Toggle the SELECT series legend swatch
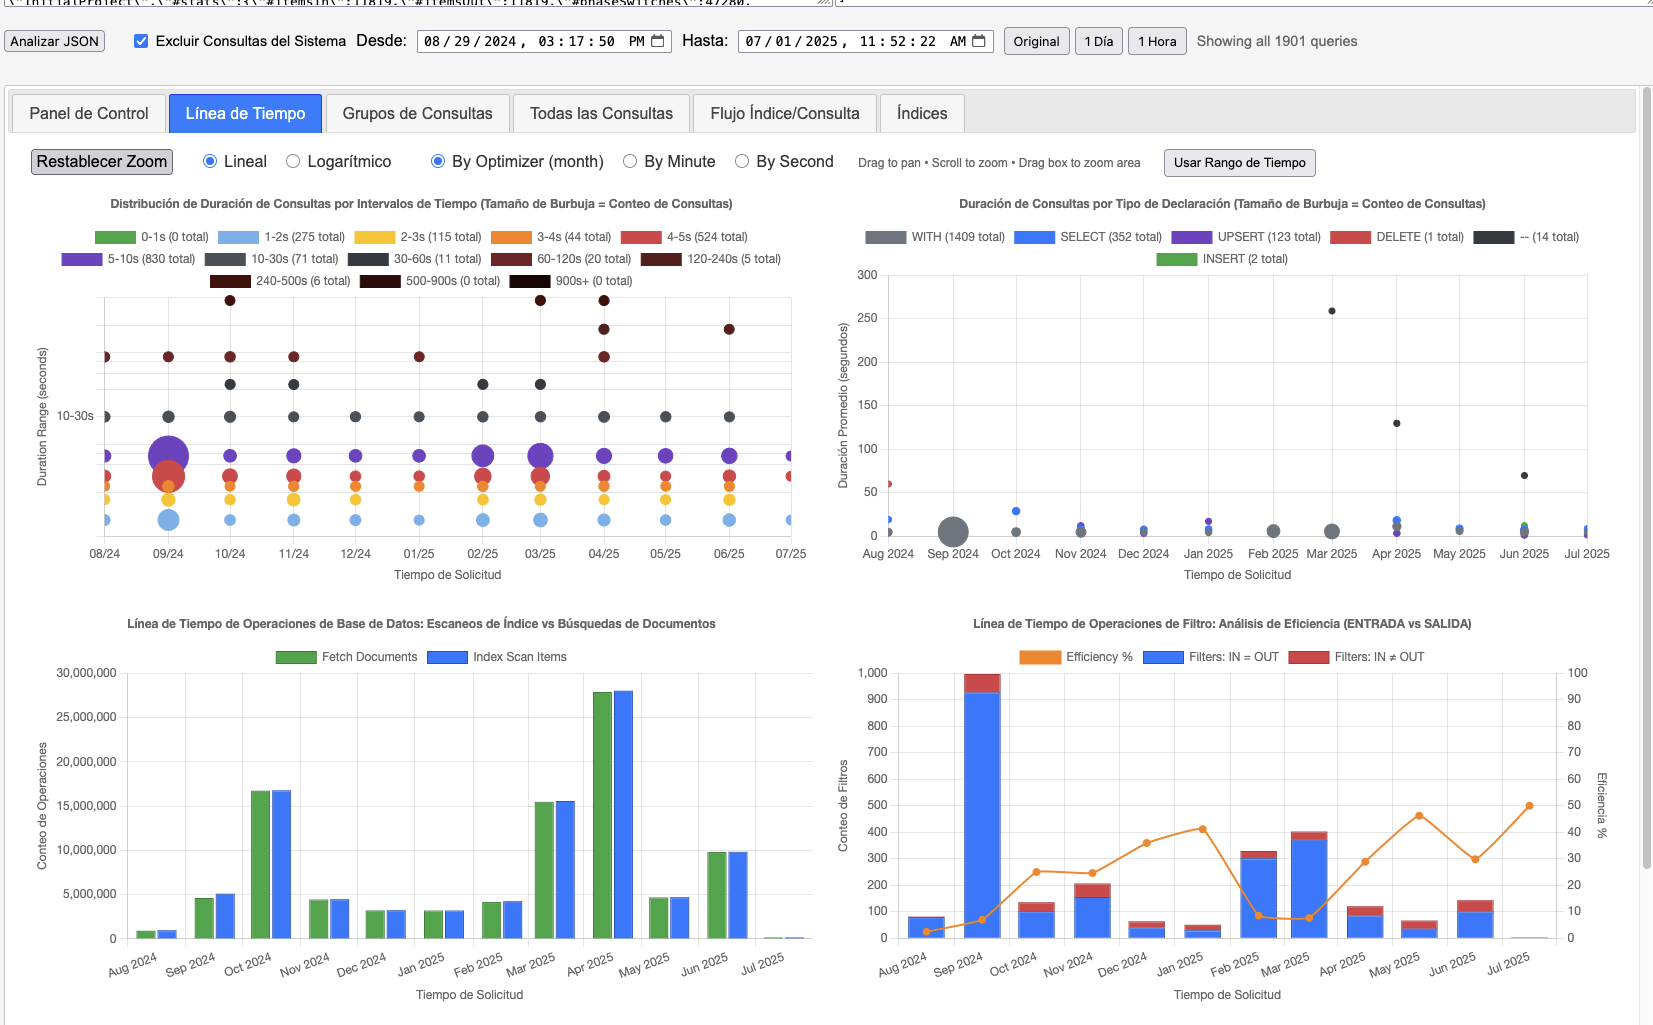This screenshot has width=1653, height=1025. 1034,236
